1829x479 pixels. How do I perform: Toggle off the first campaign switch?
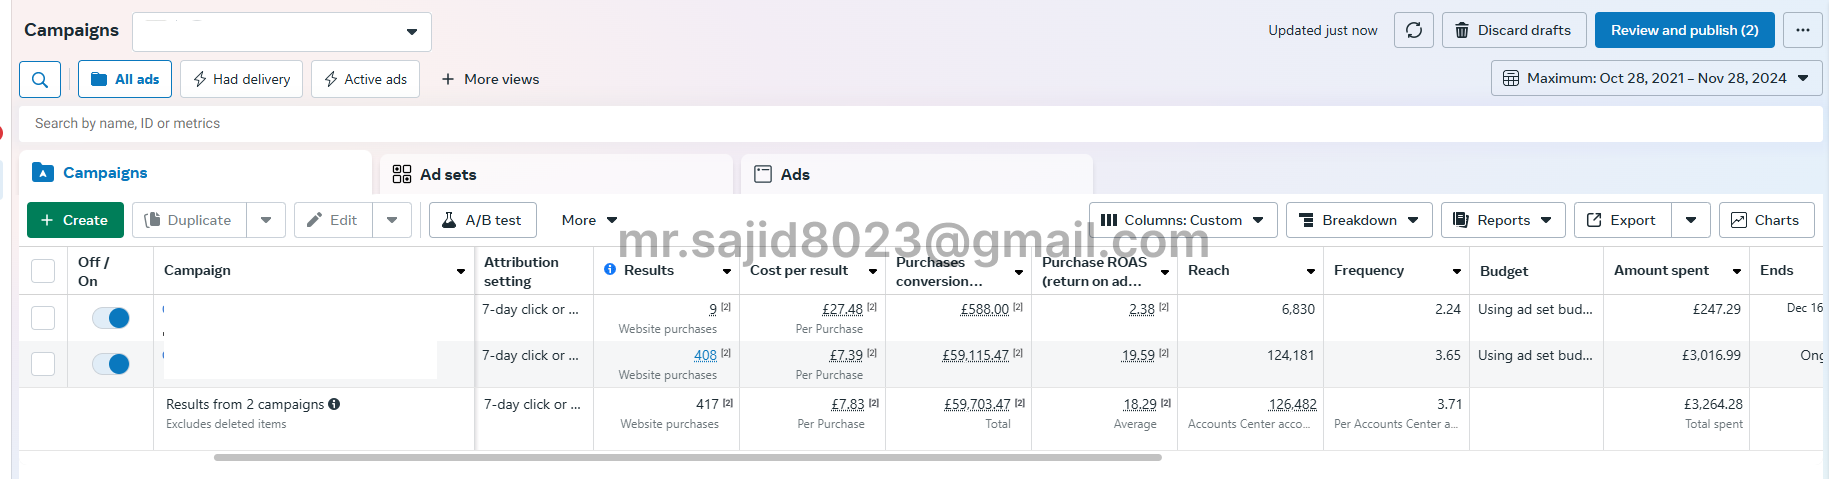[x=111, y=318]
